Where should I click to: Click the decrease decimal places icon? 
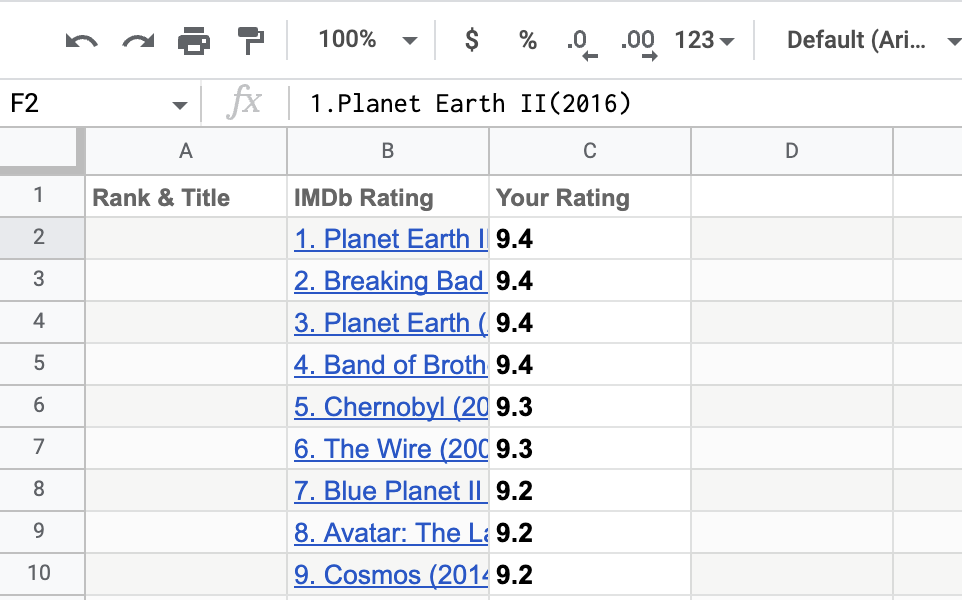point(581,42)
